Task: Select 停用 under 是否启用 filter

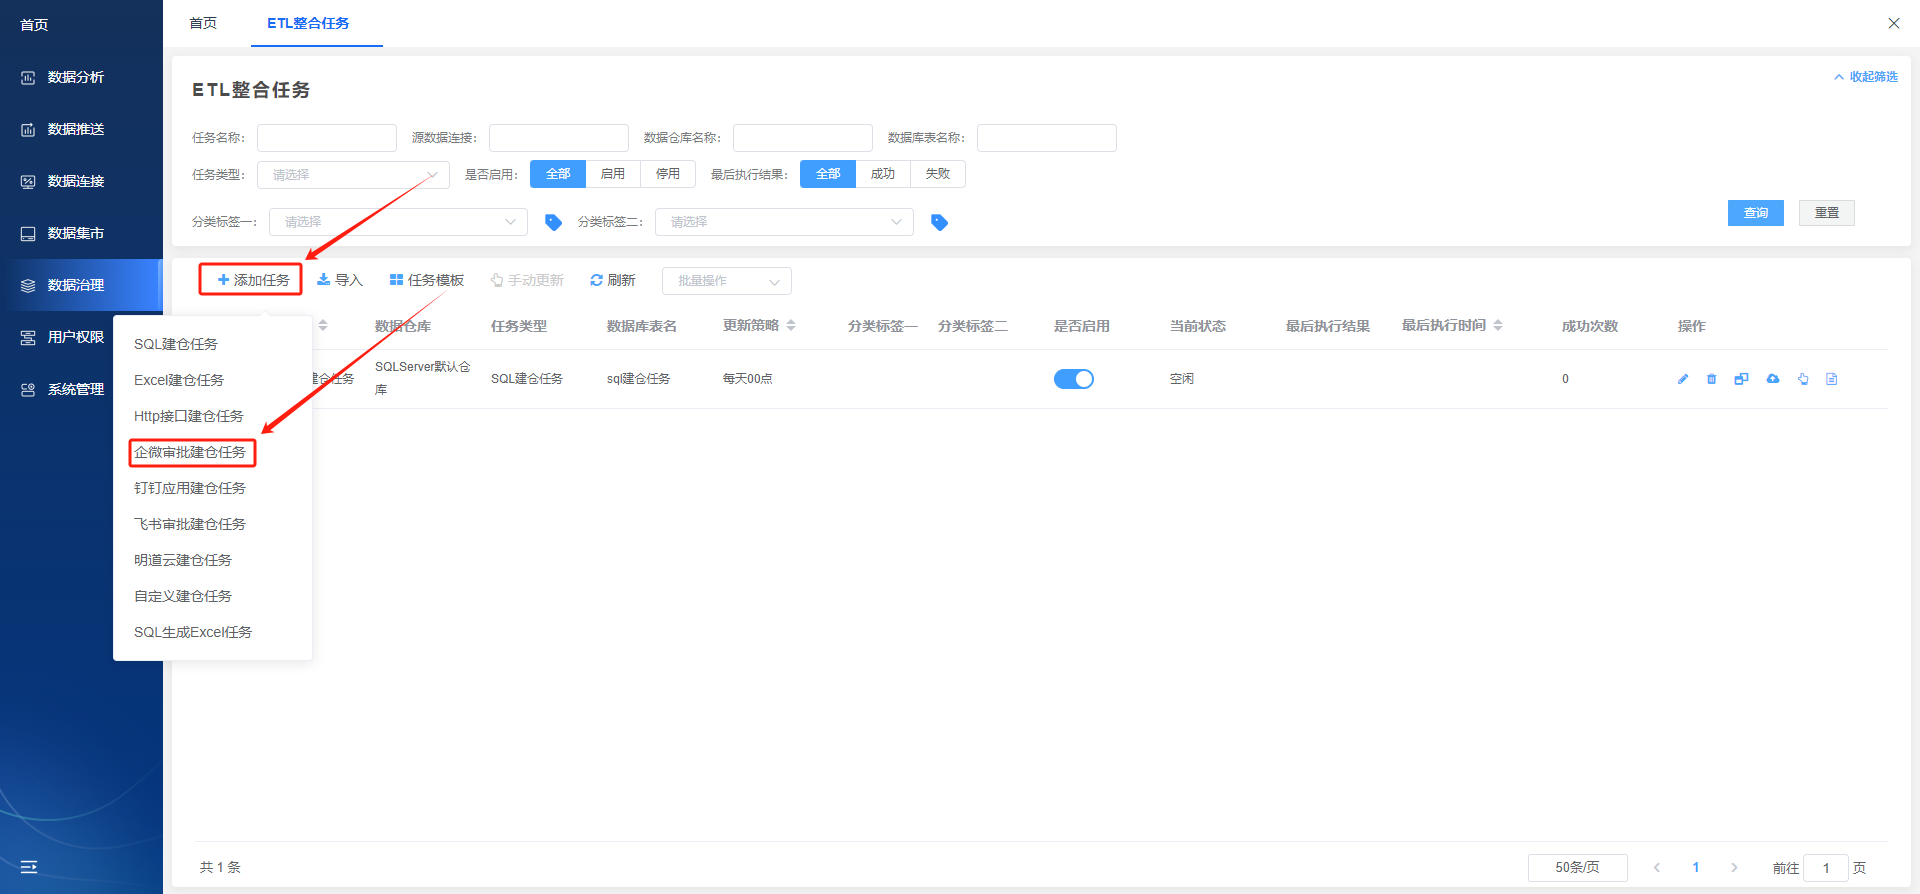Action: point(668,174)
